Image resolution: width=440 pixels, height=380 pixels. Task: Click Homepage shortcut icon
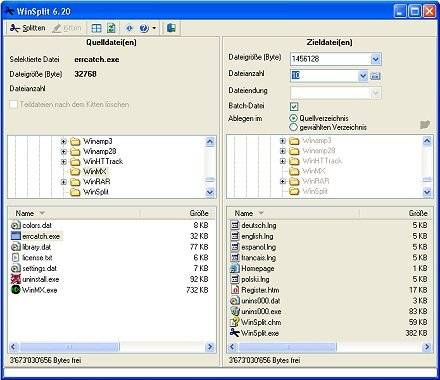[x=235, y=268]
